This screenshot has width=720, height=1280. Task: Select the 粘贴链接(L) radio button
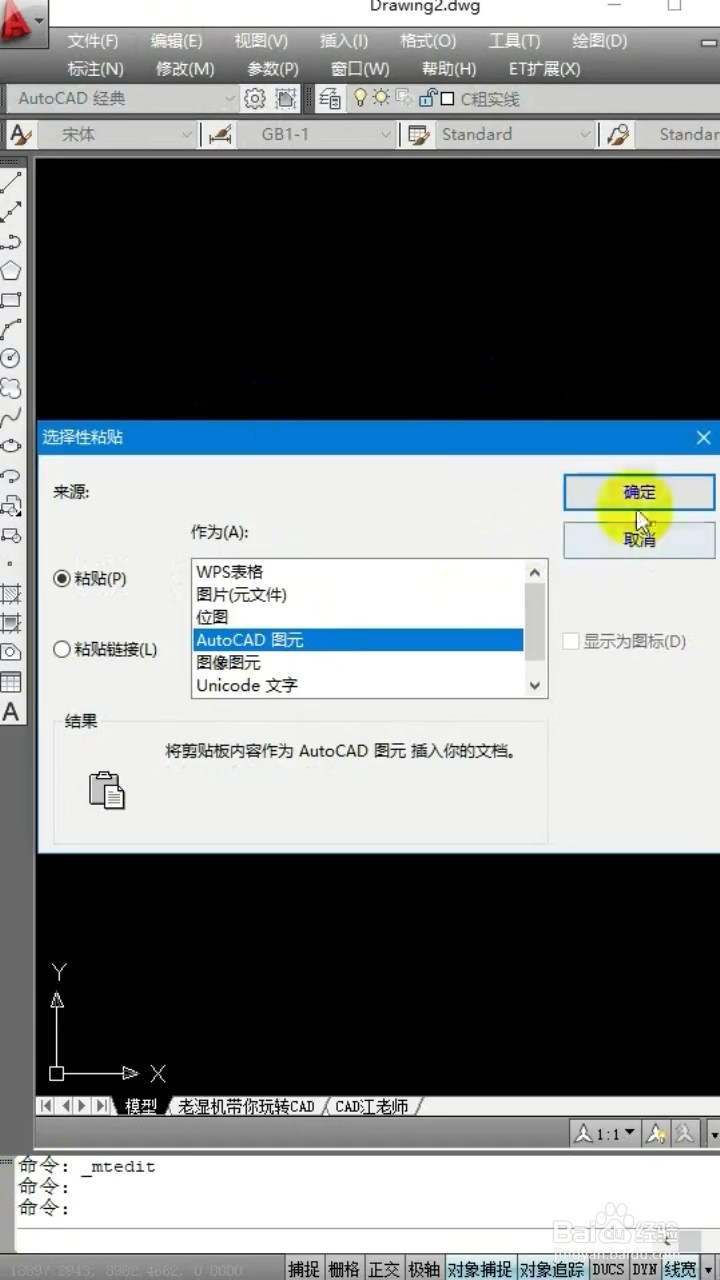point(62,649)
